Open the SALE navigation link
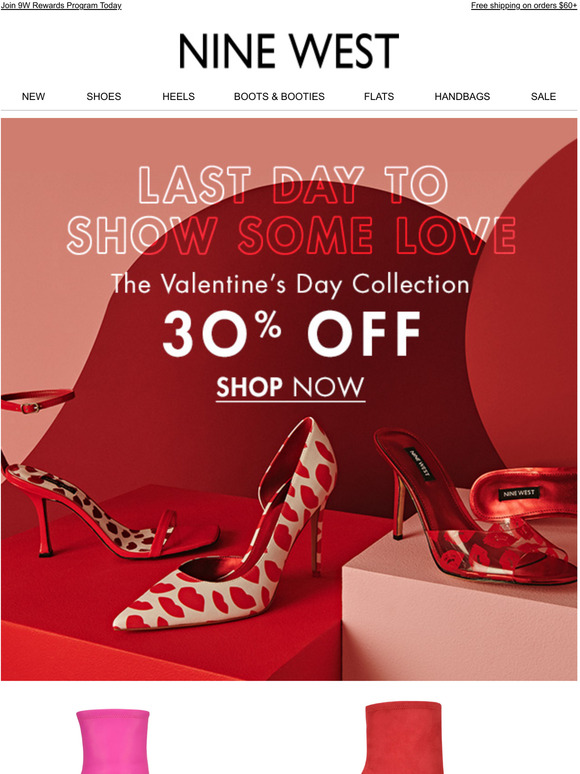Screen dimensions: 580x774 (543, 97)
